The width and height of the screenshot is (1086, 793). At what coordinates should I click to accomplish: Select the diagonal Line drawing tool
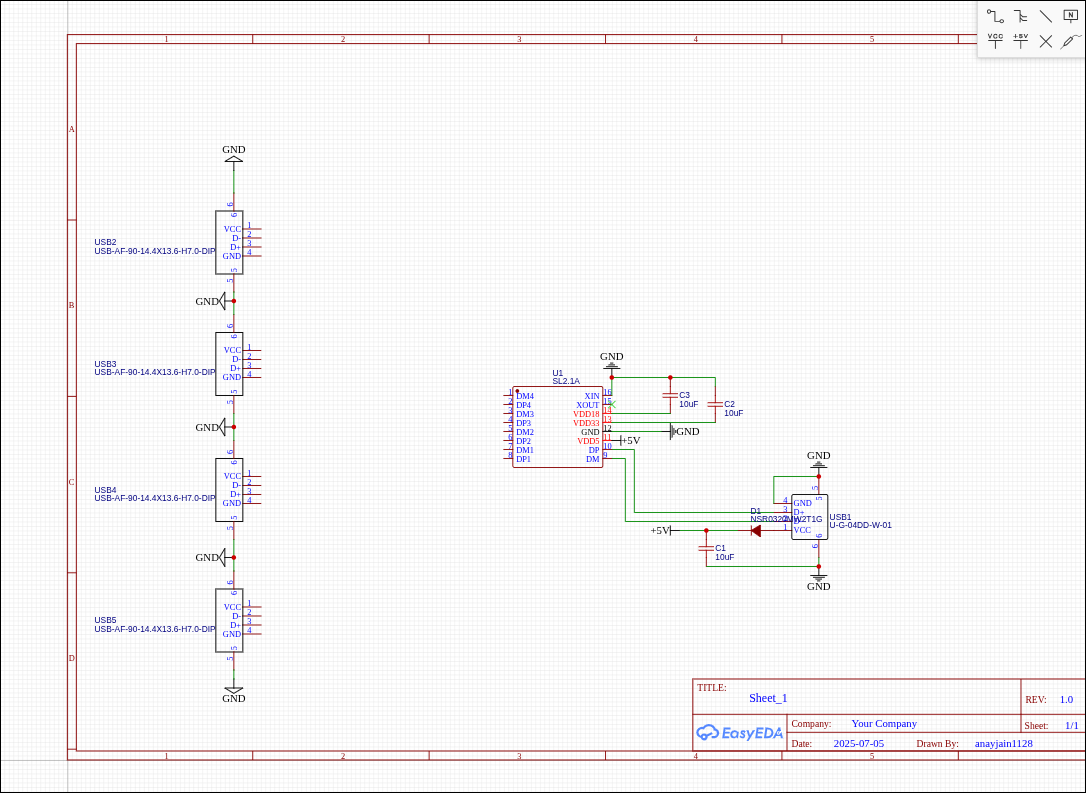point(1045,16)
